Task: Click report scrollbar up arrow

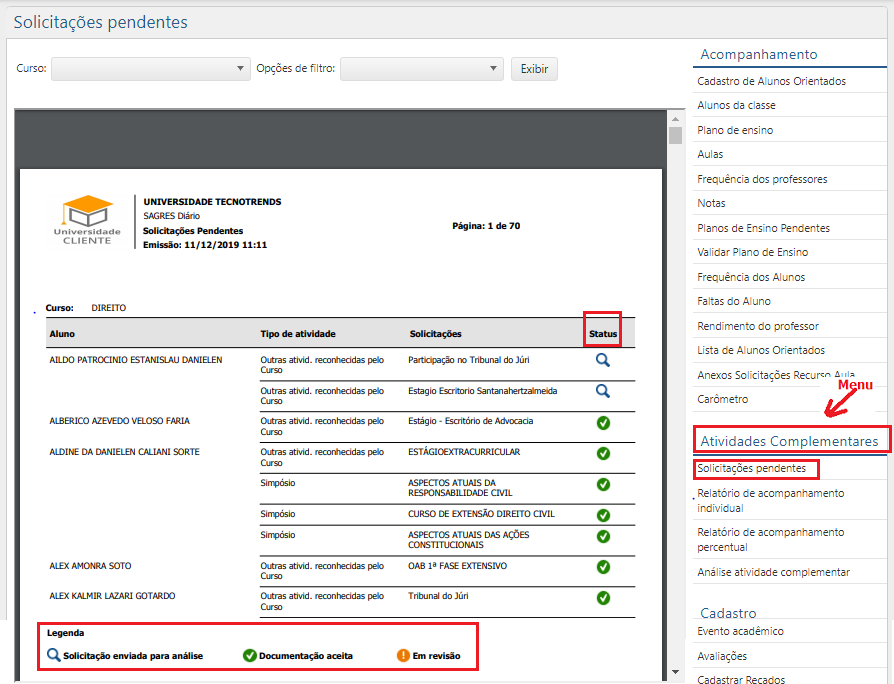Action: pyautogui.click(x=676, y=115)
